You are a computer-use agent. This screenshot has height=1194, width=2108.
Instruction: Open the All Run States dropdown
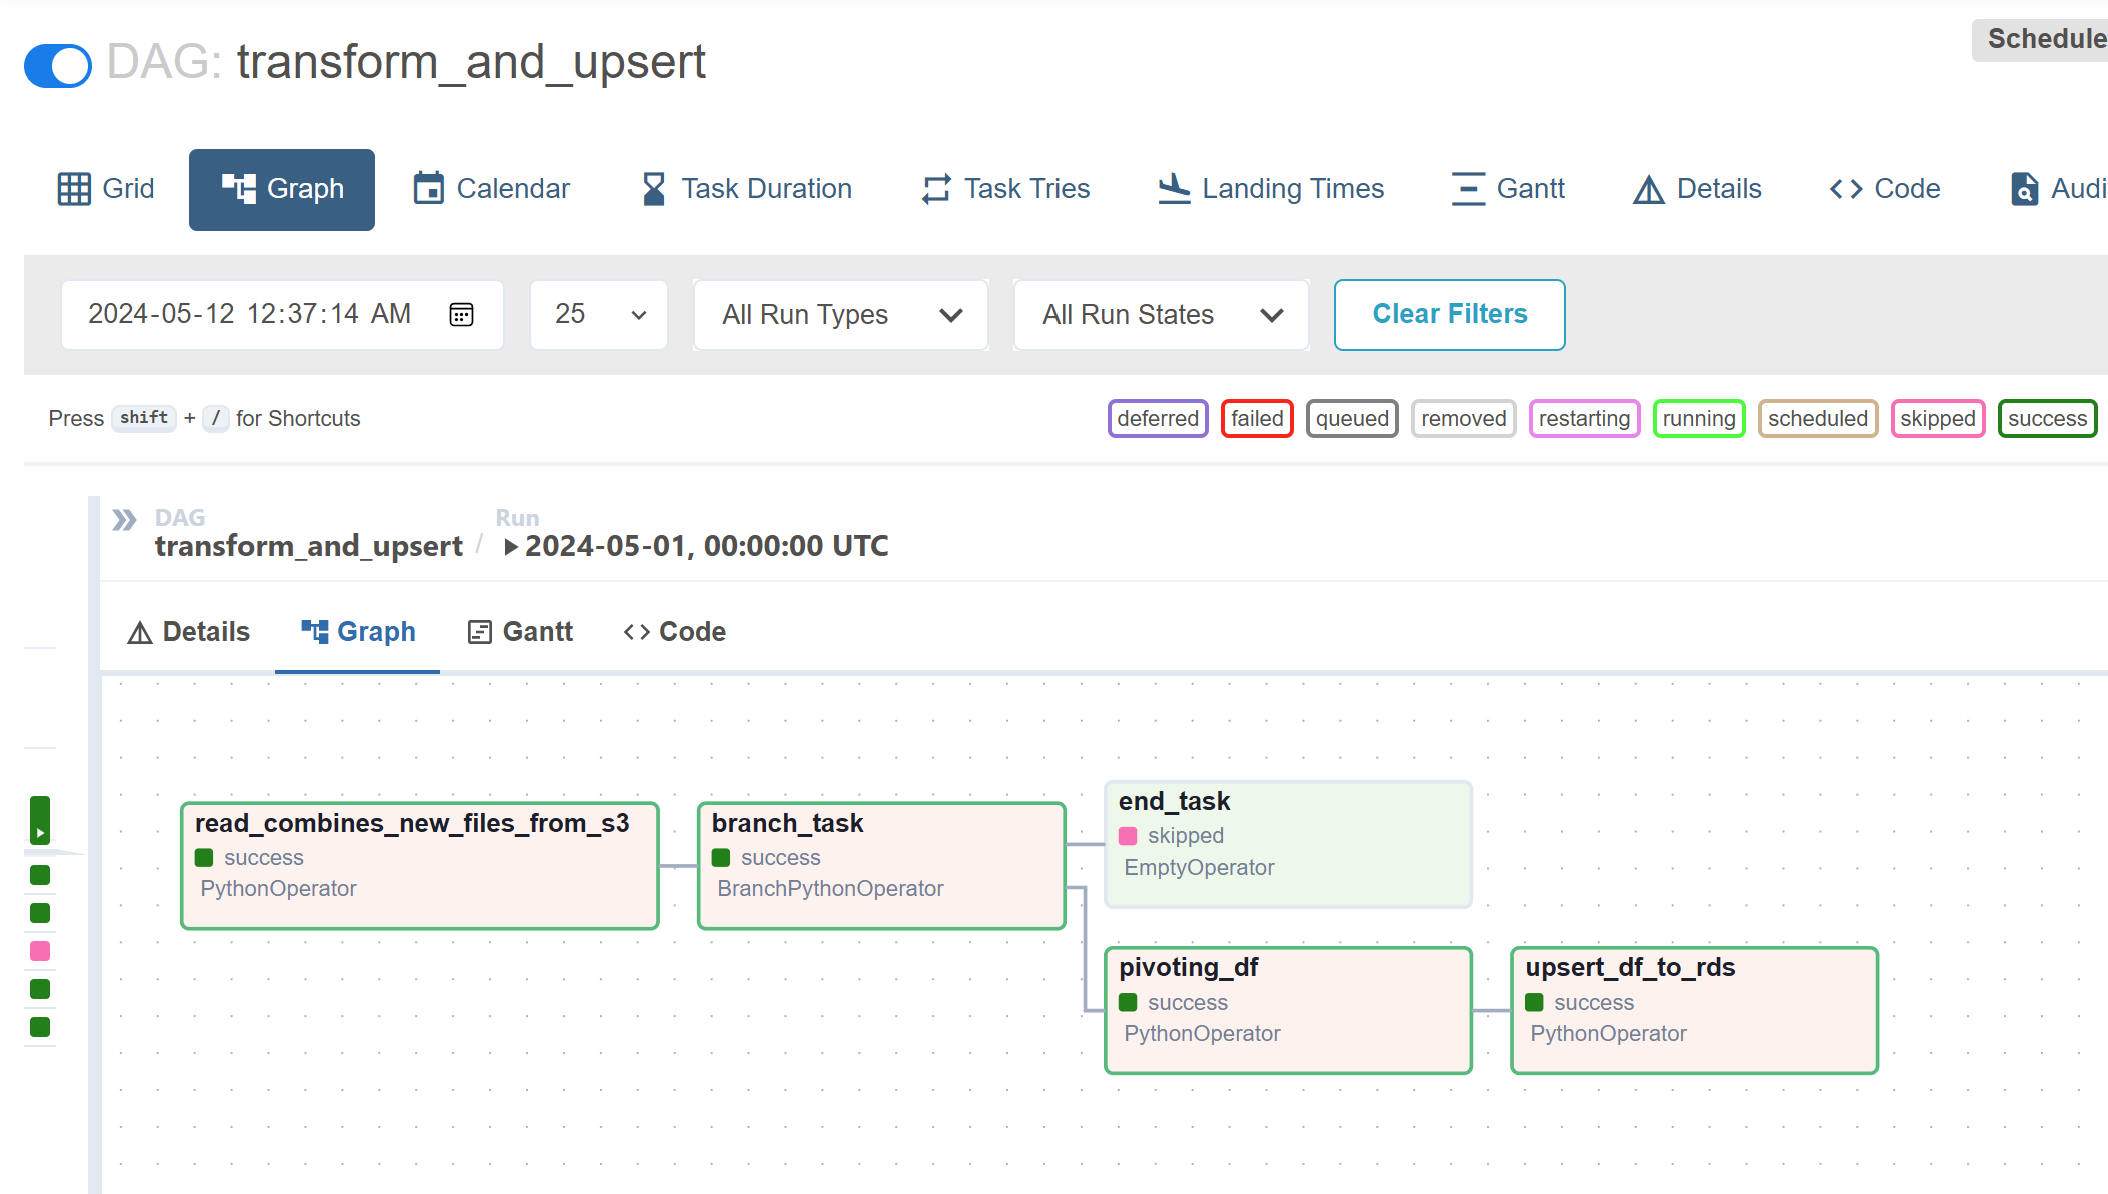tap(1160, 314)
